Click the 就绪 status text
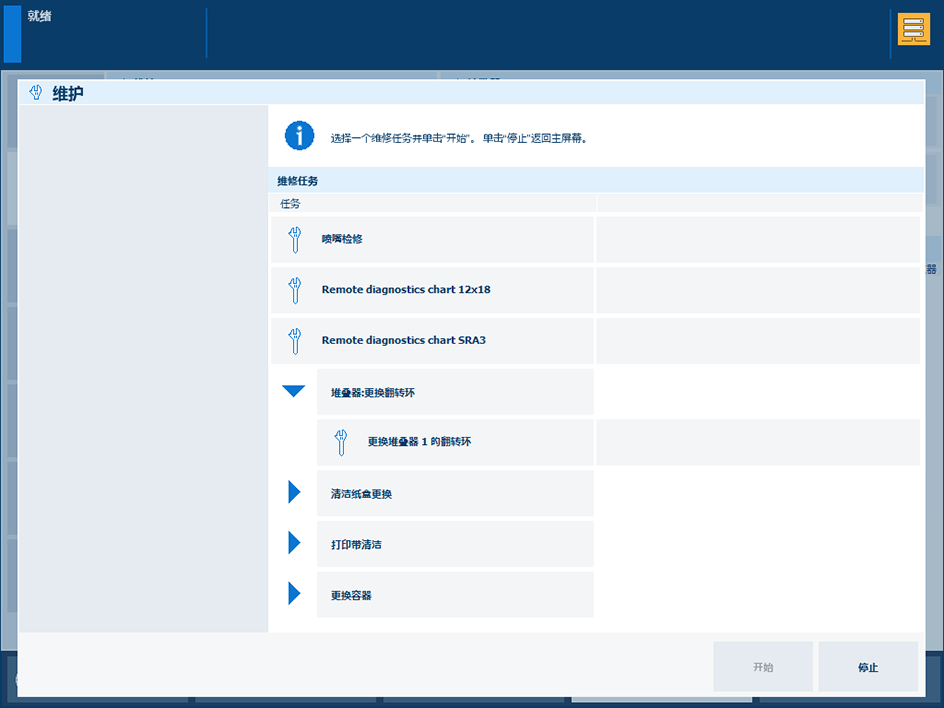944x708 pixels. tap(39, 16)
